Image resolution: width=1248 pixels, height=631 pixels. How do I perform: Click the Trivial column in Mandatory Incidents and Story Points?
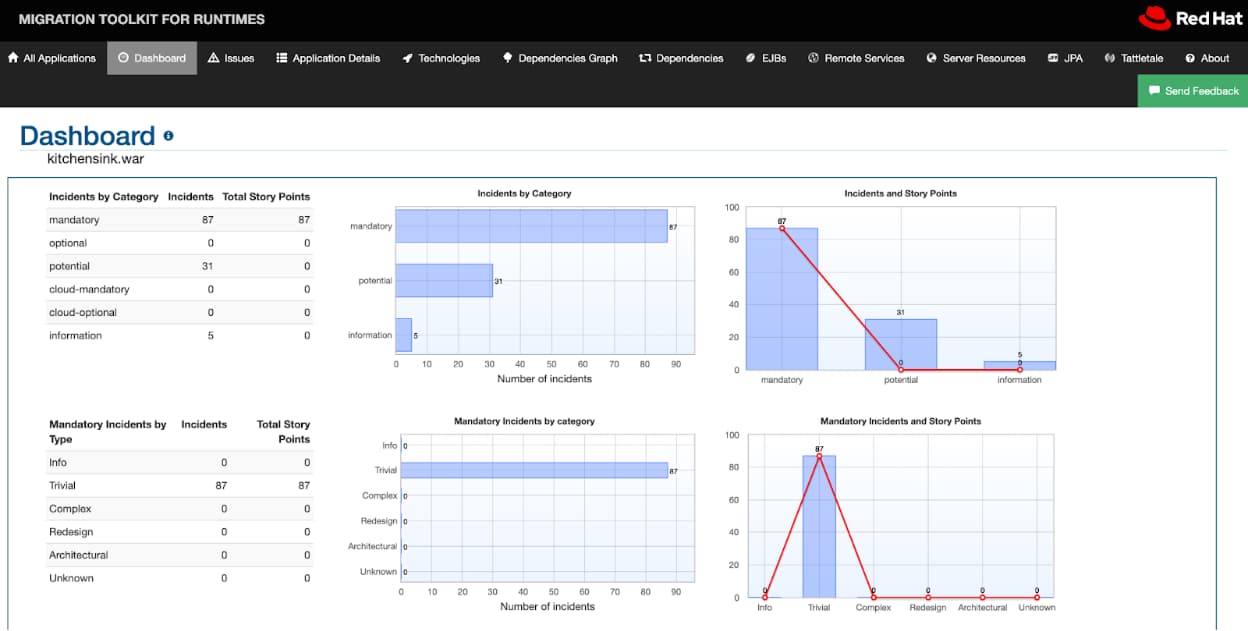click(x=819, y=527)
